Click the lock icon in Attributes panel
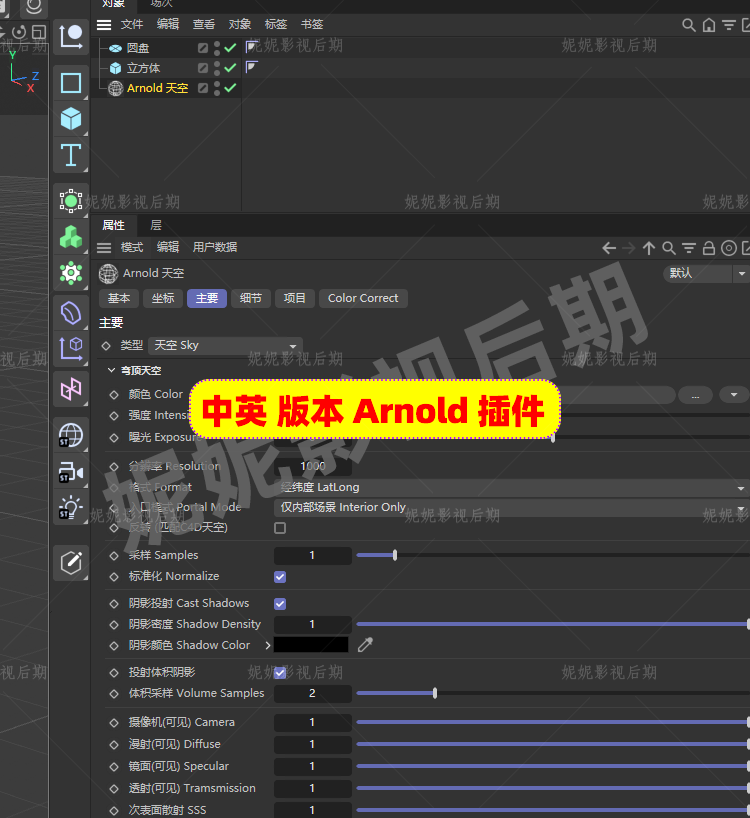Viewport: 750px width, 818px height. pos(708,248)
